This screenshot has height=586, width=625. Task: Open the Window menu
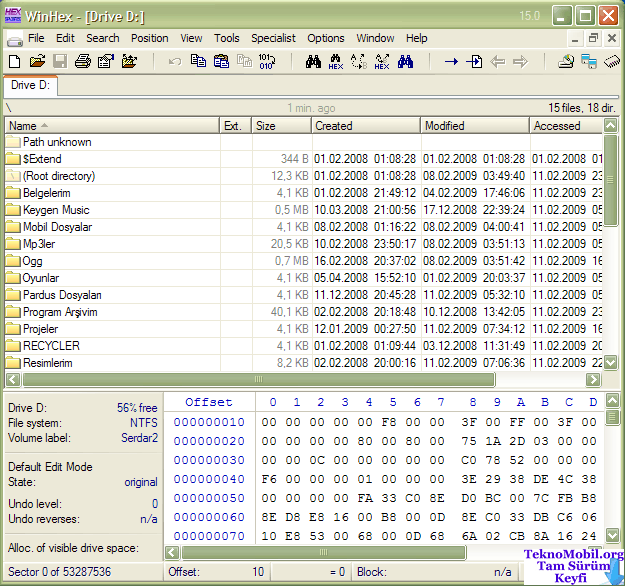click(375, 38)
